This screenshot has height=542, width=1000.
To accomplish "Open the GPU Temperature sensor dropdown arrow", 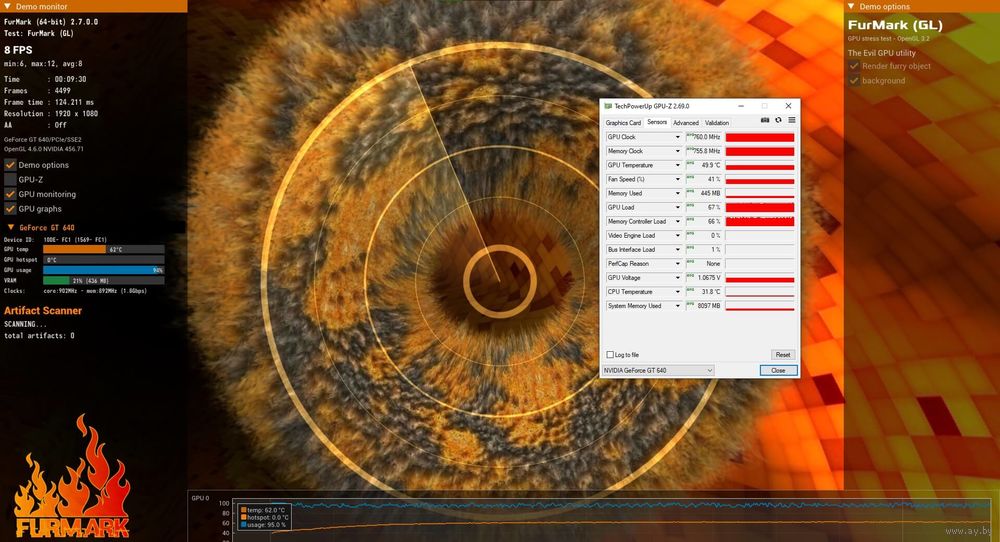I will (677, 165).
